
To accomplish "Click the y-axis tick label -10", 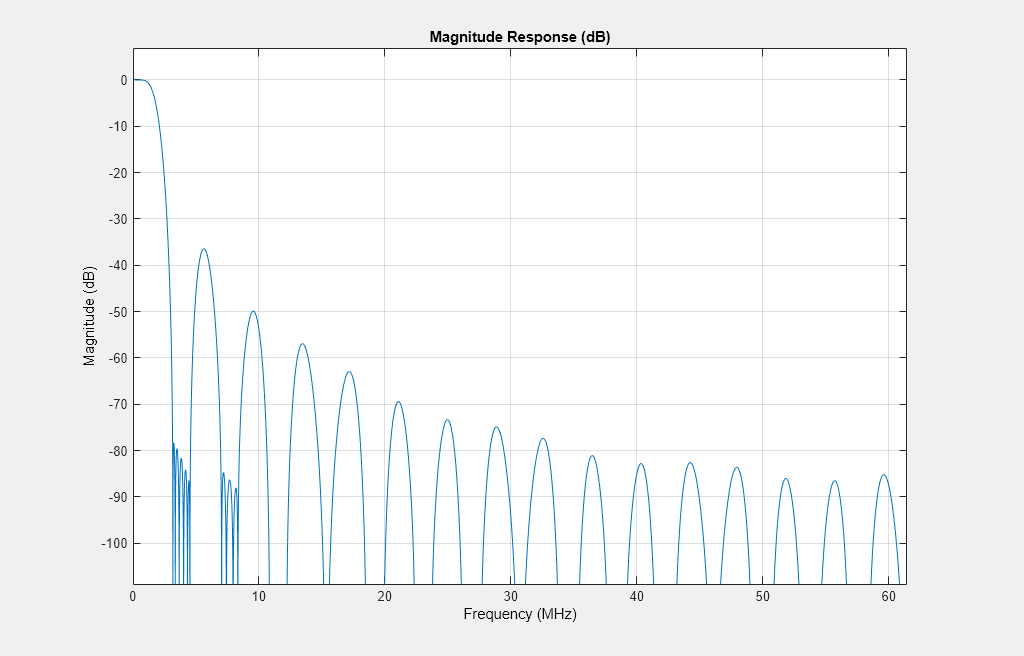I will [118, 126].
